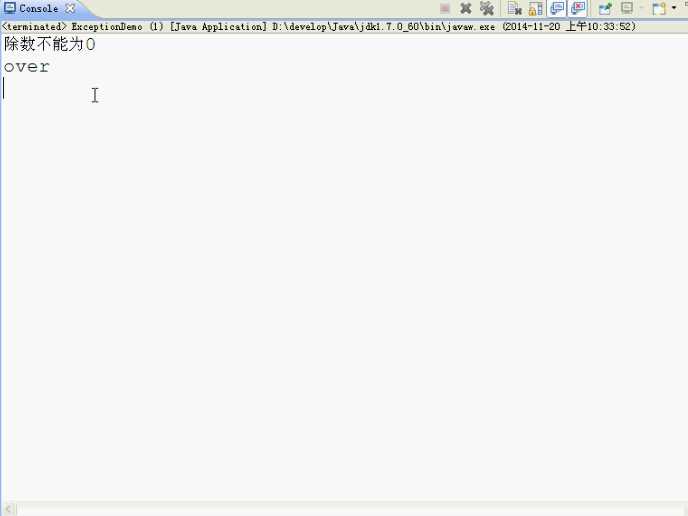Click the output line '除数不能为0'
The width and height of the screenshot is (688, 516).
click(50, 44)
